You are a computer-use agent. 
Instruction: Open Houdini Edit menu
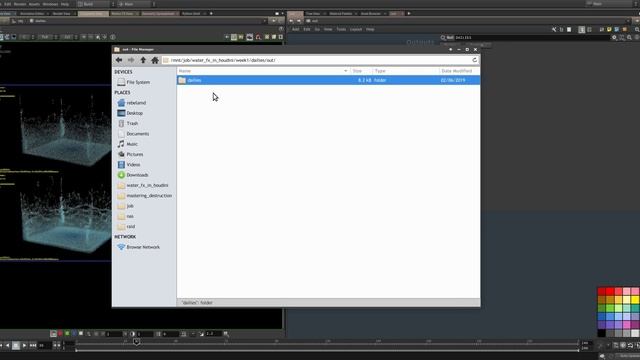click(7, 4)
